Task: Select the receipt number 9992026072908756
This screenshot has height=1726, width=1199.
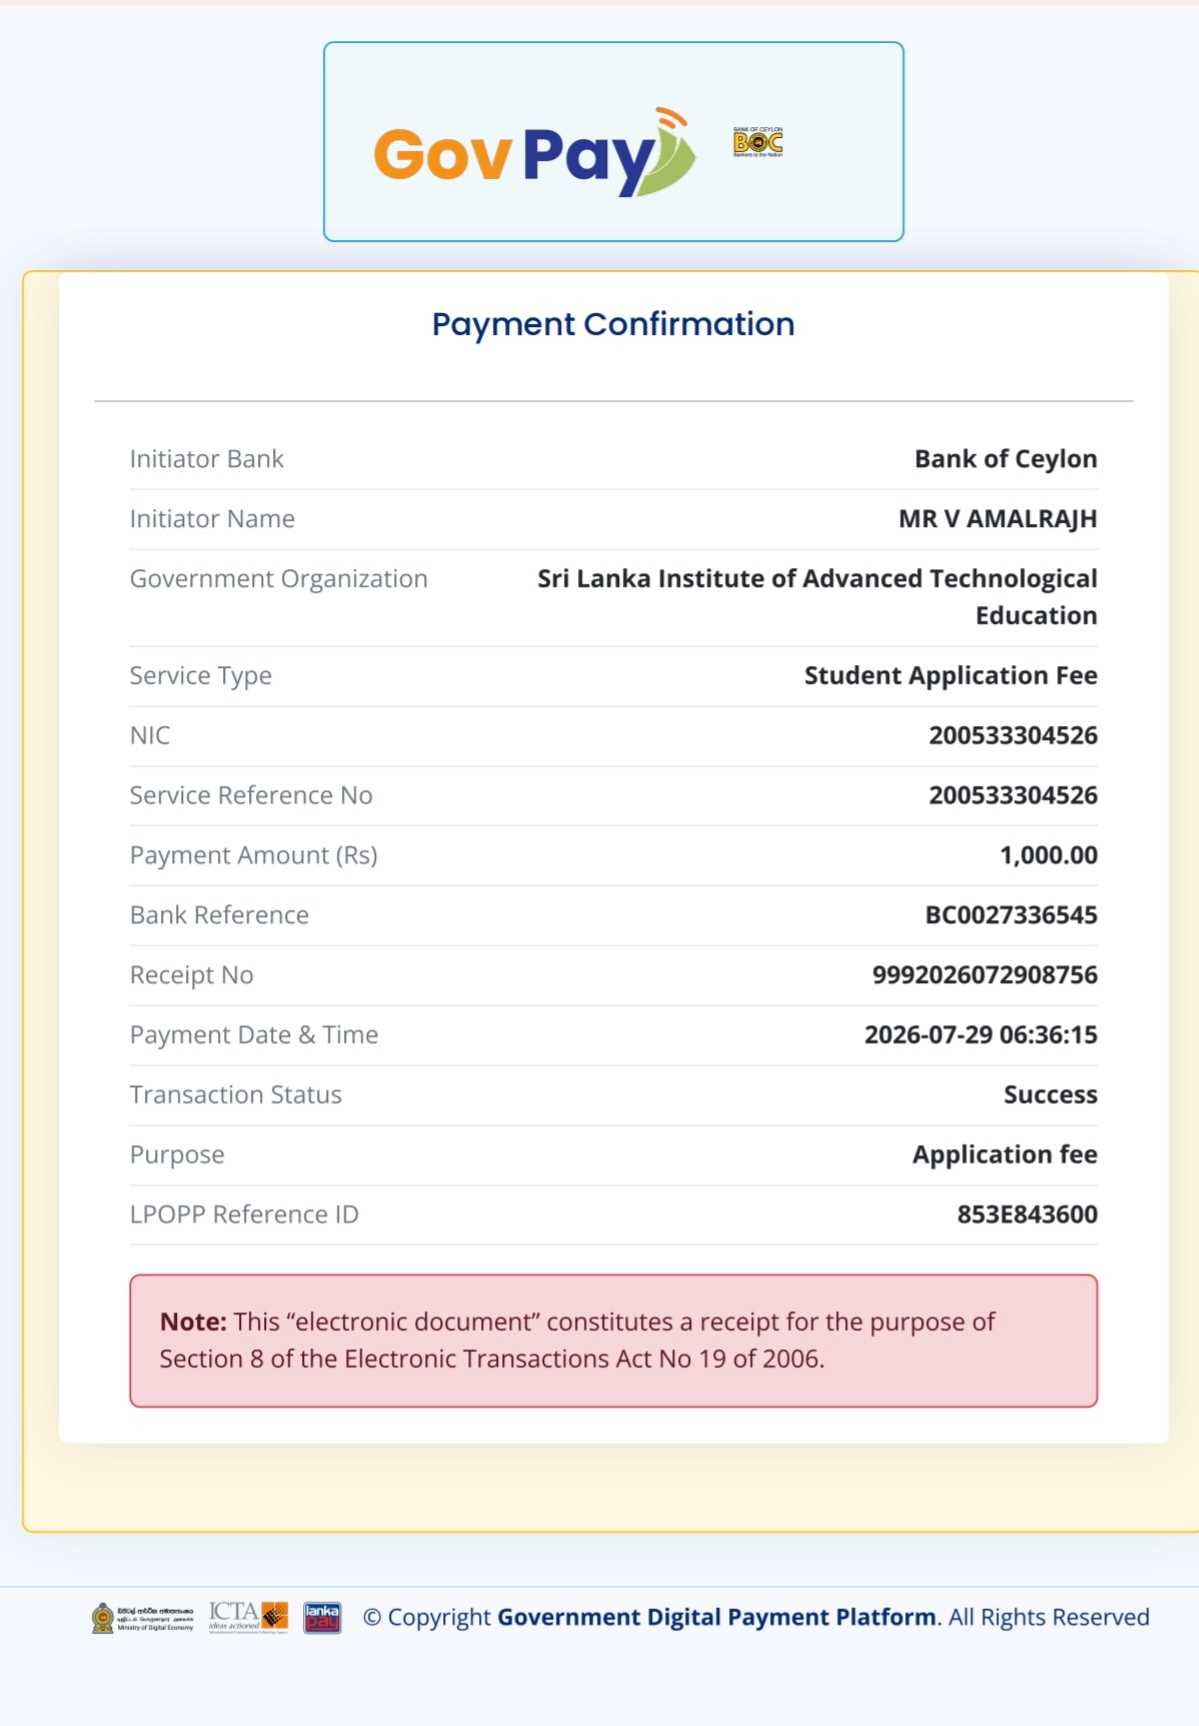Action: click(985, 975)
